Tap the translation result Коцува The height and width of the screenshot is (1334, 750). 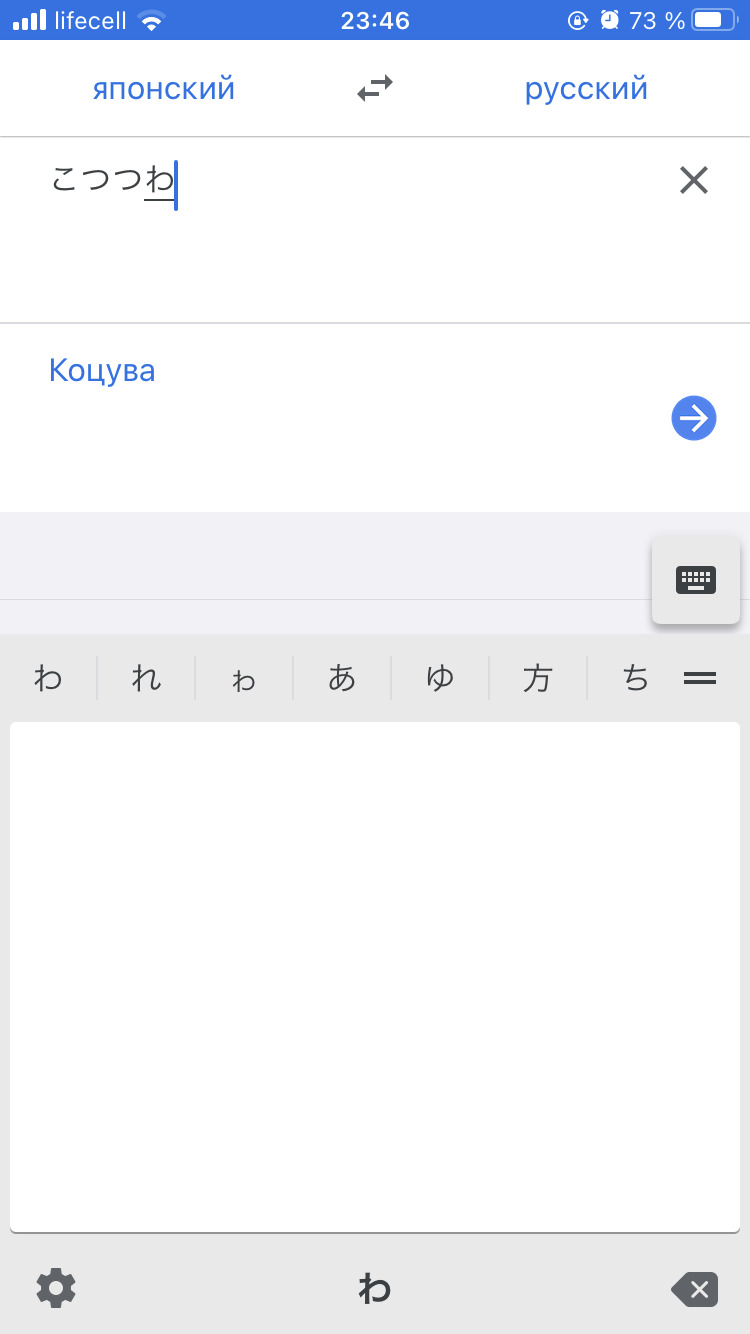click(102, 371)
